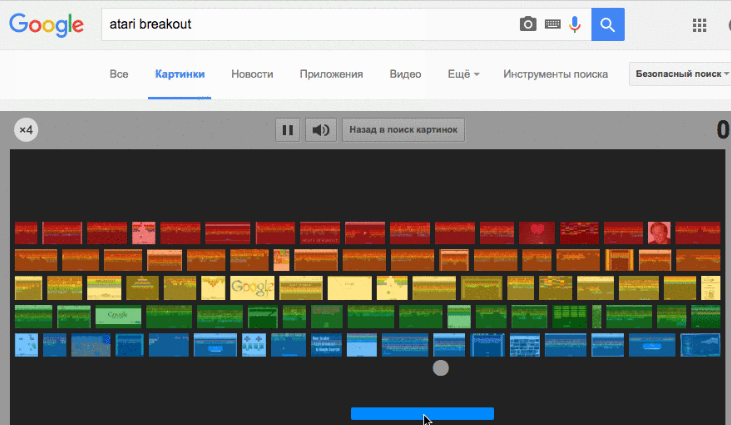Expand 'Безопасный поиск' dropdown

click(681, 74)
